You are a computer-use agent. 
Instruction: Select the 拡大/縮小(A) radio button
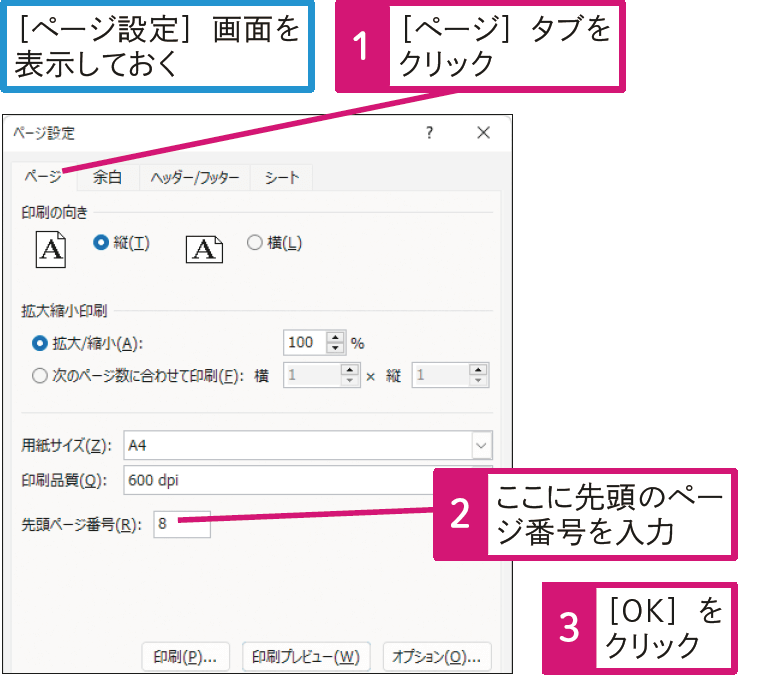pos(40,343)
